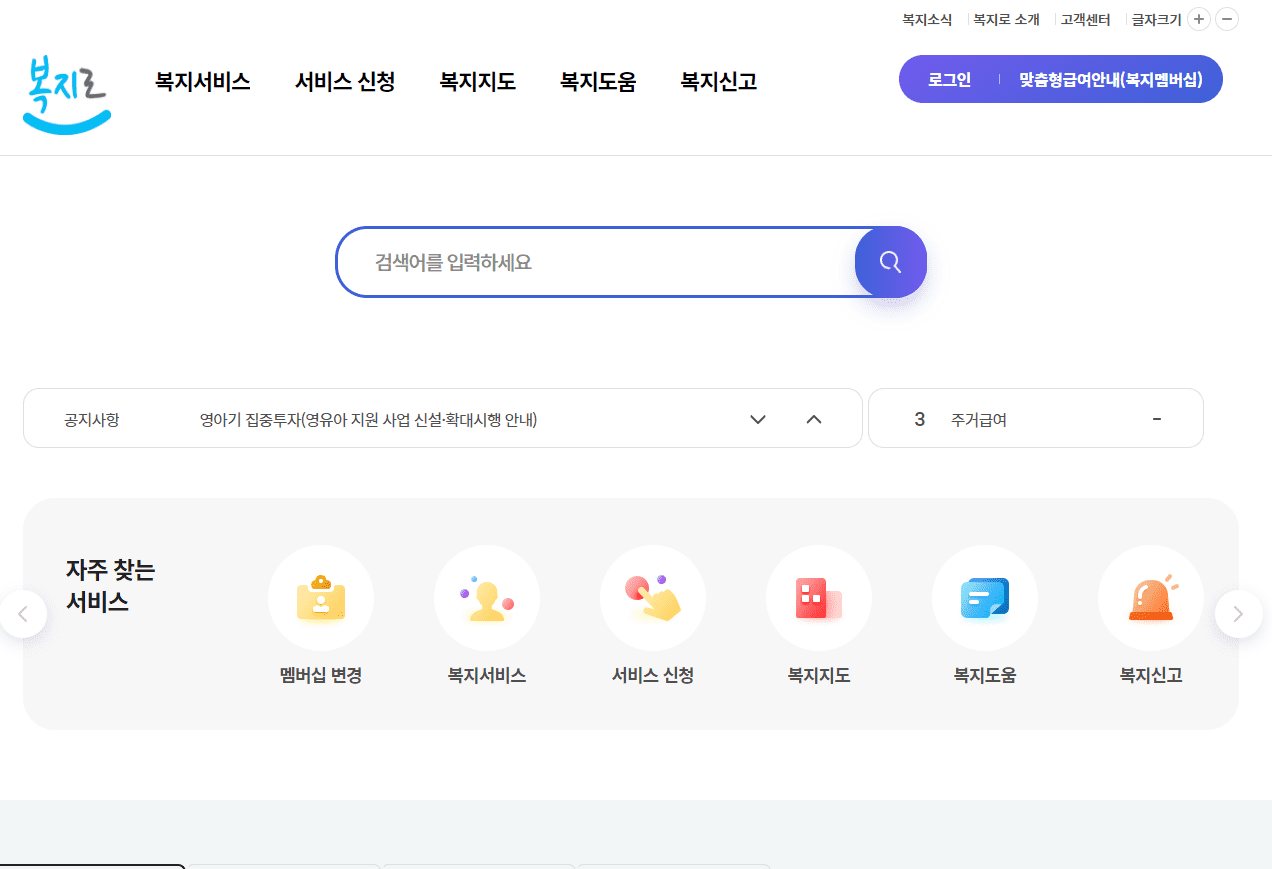Open the 복지서비스 clipboard icon in 자주 찾는 서비스

[x=486, y=597]
